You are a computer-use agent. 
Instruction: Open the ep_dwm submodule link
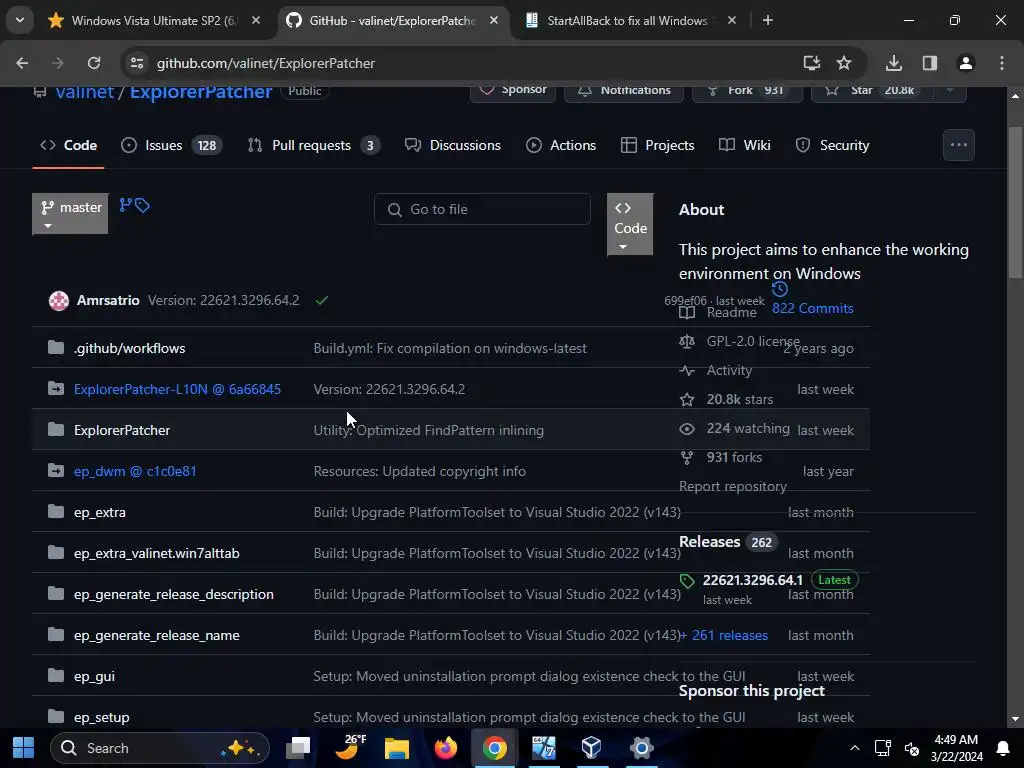click(x=135, y=472)
